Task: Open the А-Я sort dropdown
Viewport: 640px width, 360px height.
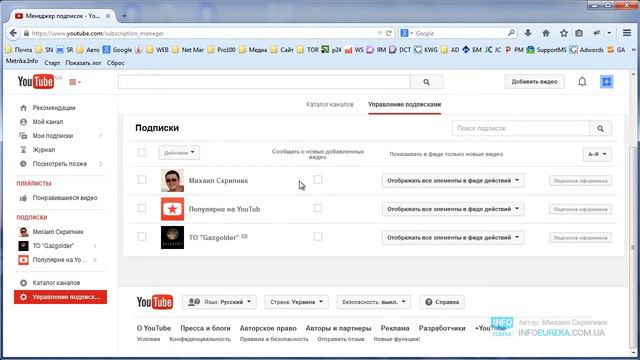Action: (597, 154)
